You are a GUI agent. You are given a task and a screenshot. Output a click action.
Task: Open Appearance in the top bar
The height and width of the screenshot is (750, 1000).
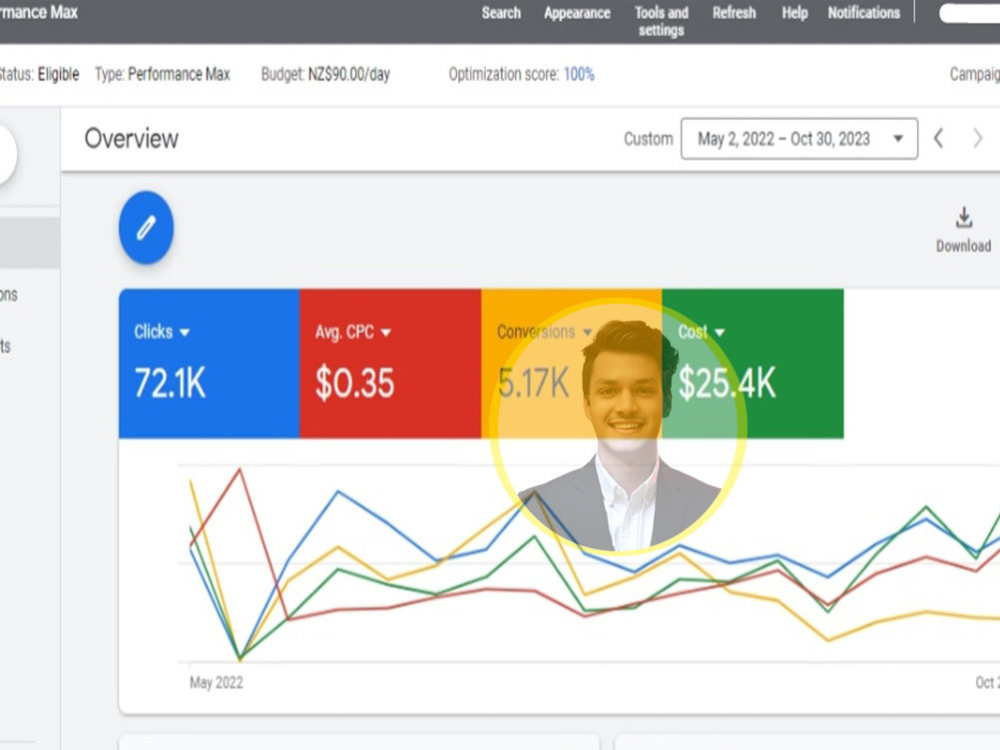coord(577,13)
